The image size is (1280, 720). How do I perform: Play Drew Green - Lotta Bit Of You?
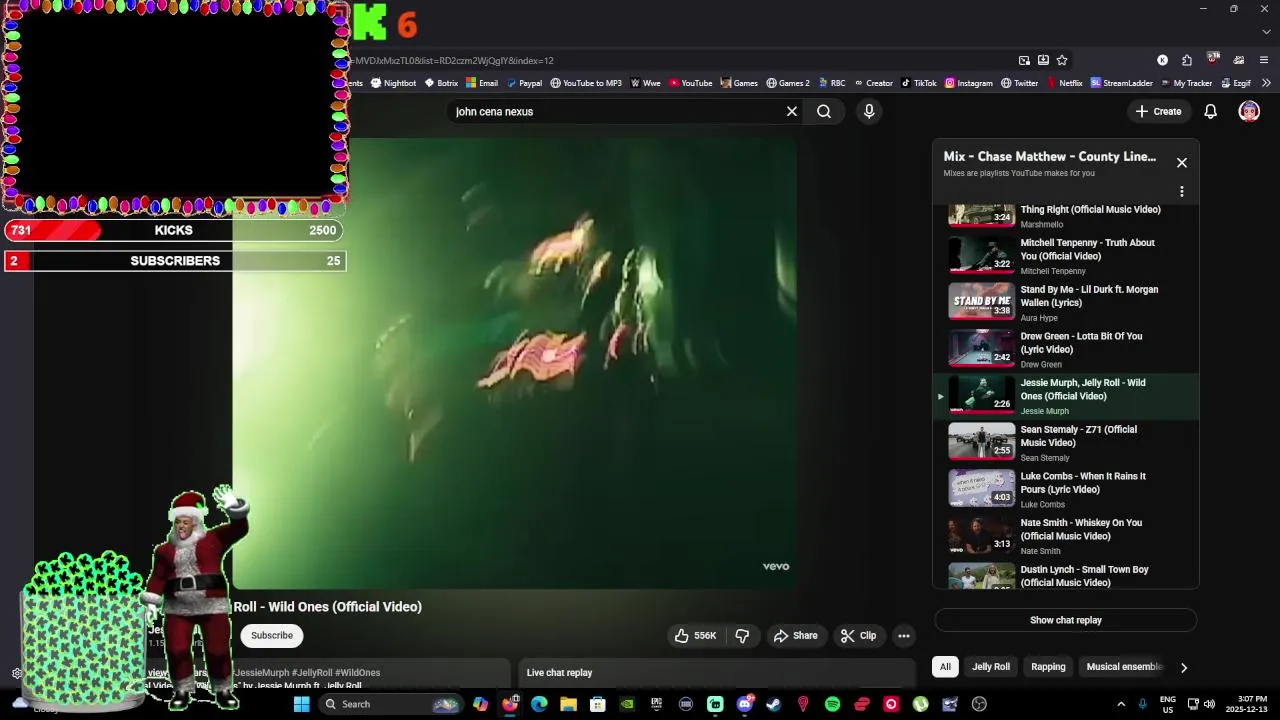coord(1066,350)
